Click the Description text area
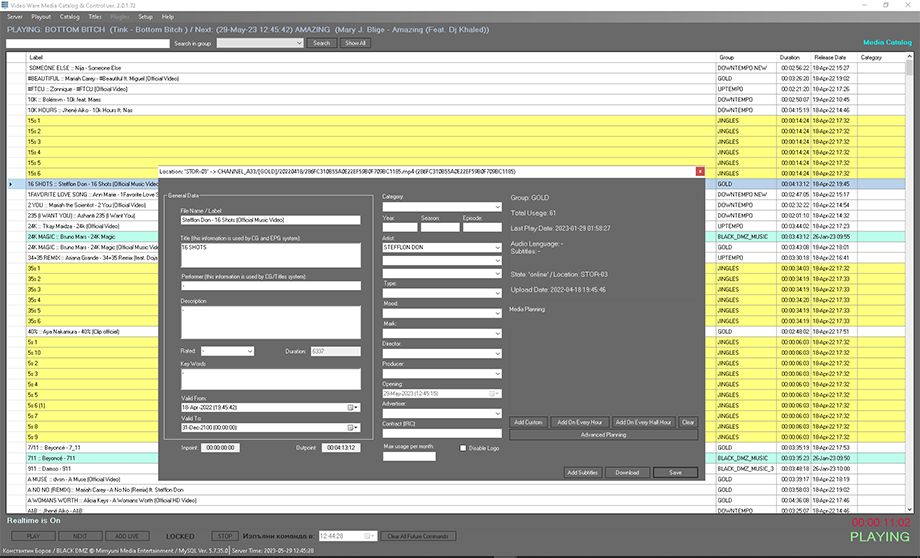920x558 pixels. pos(270,322)
